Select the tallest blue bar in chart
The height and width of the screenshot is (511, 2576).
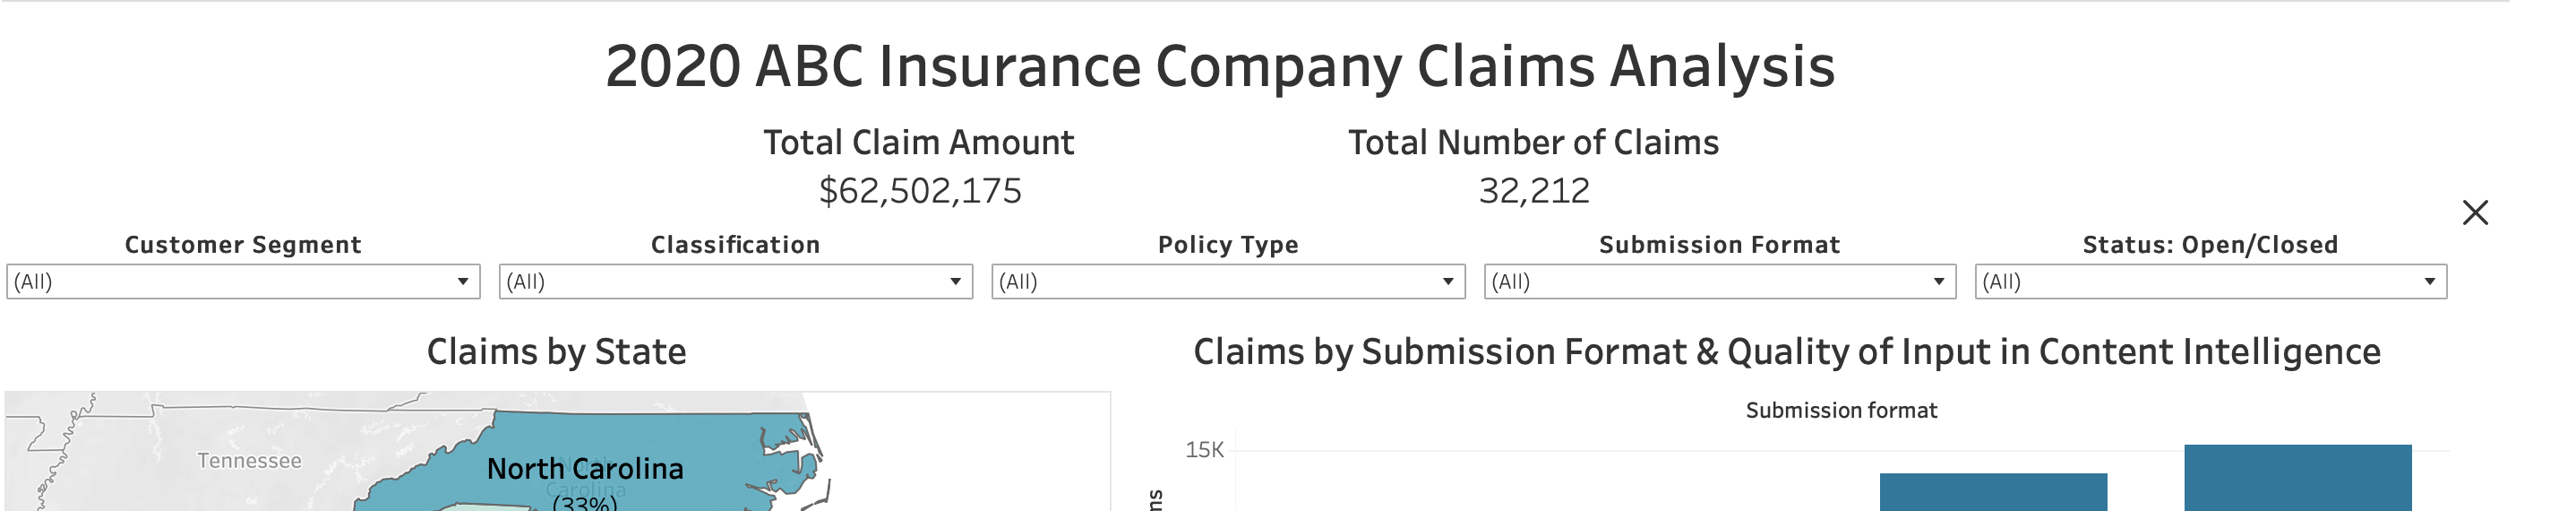[x=2298, y=478]
